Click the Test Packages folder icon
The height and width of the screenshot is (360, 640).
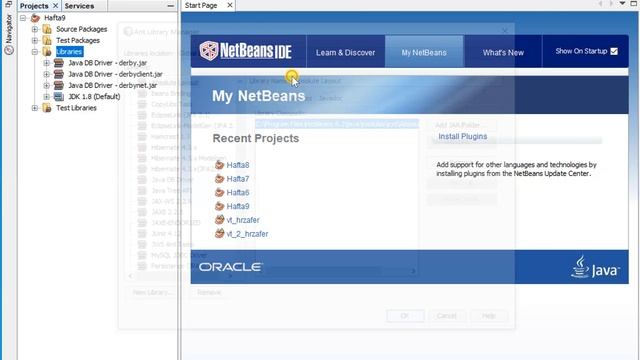click(47, 40)
